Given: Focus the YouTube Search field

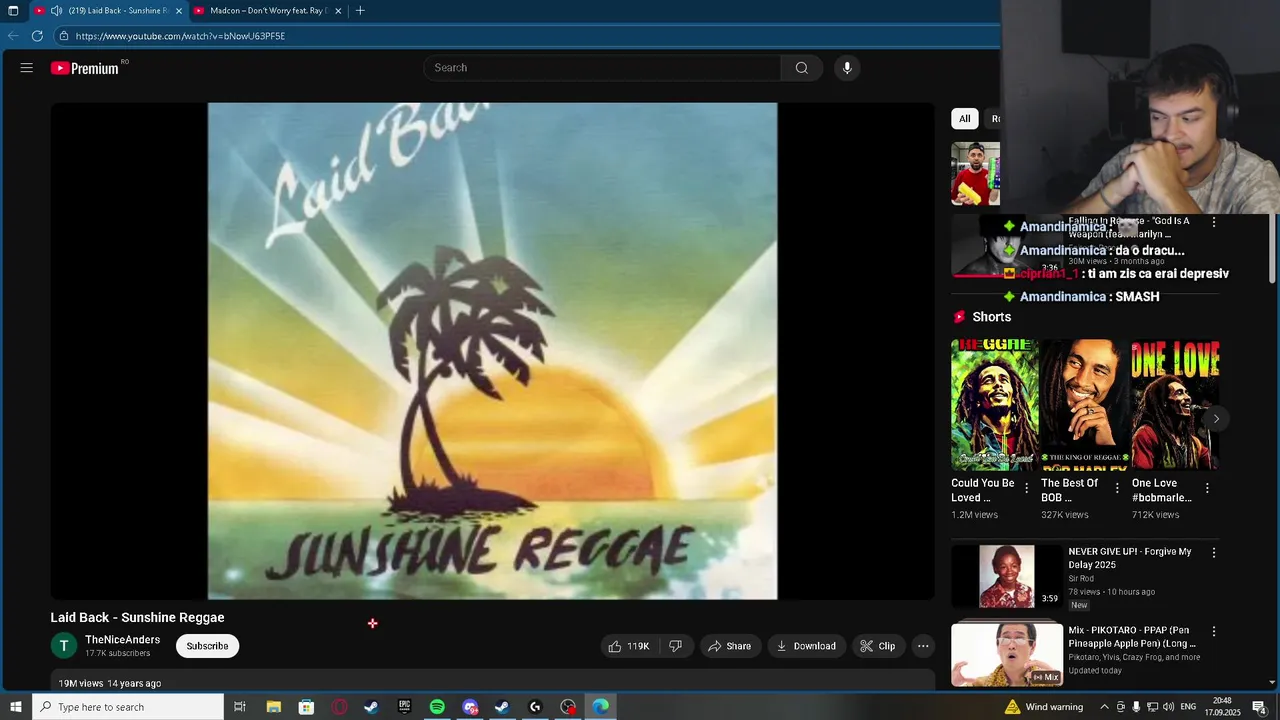Looking at the screenshot, I should [x=602, y=68].
